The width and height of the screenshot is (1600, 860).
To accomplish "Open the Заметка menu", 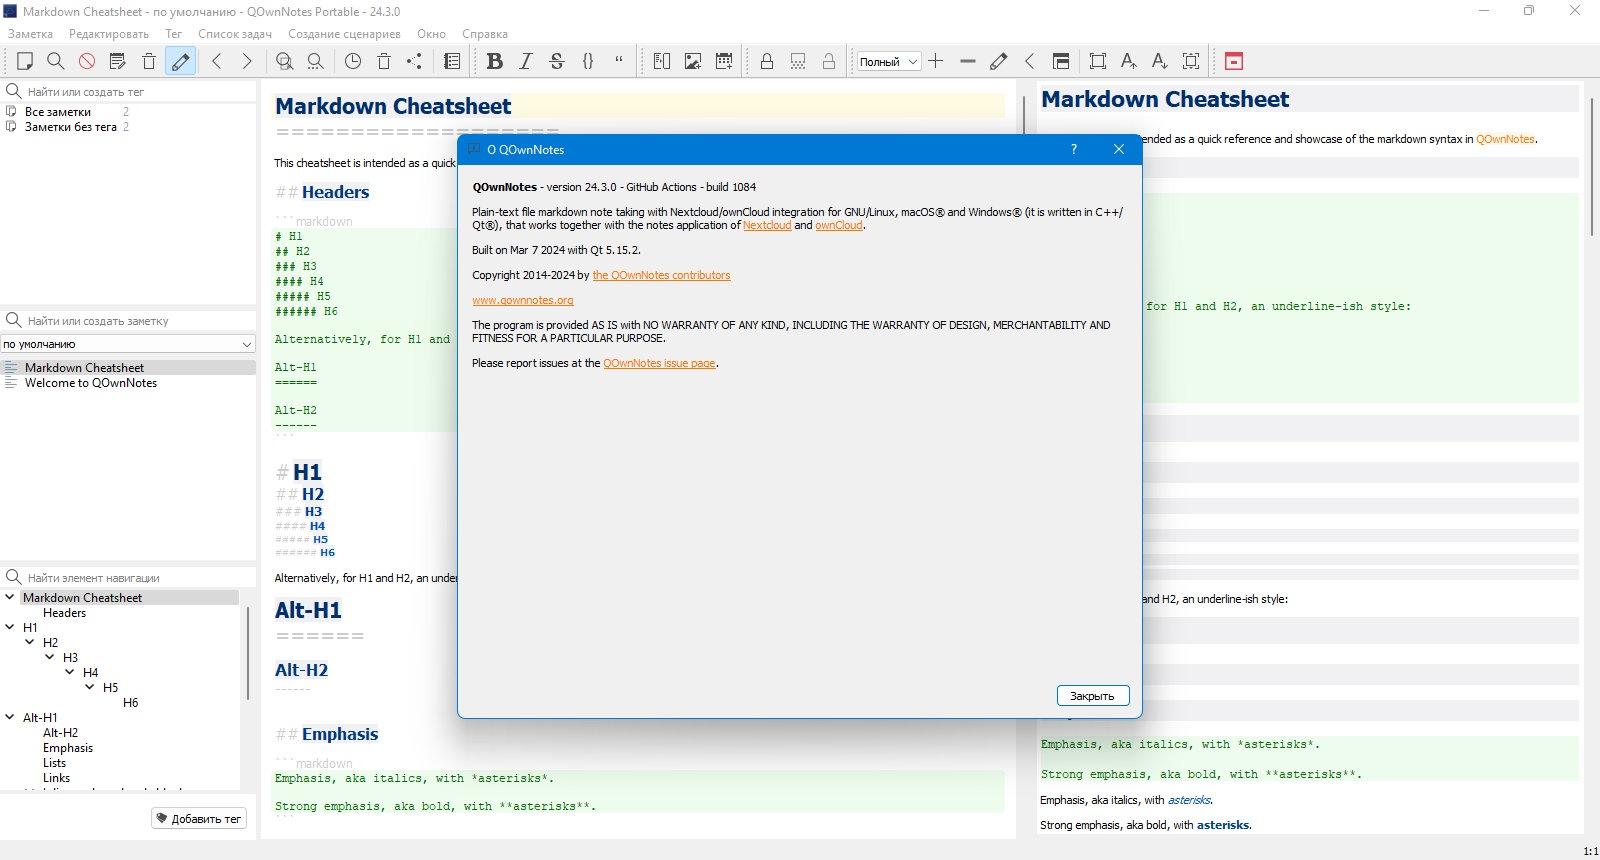I will (30, 34).
